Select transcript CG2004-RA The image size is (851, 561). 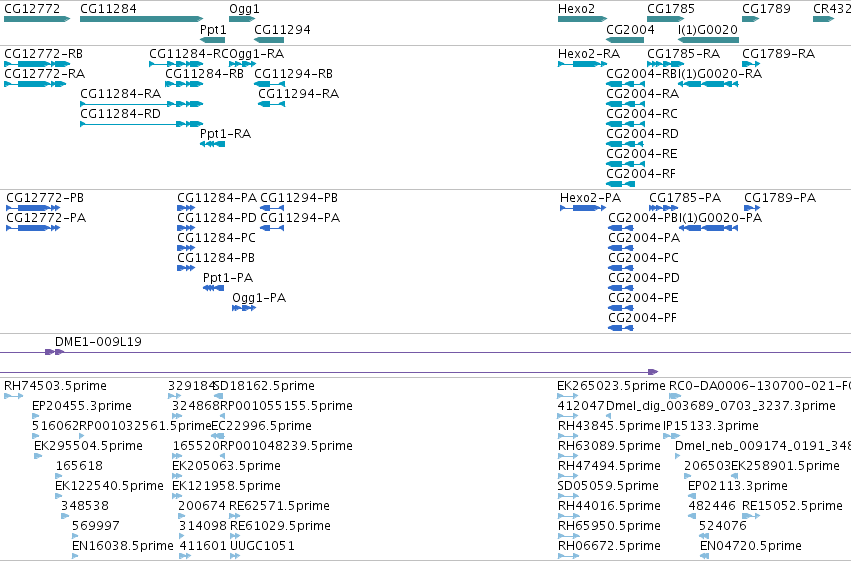(x=643, y=94)
